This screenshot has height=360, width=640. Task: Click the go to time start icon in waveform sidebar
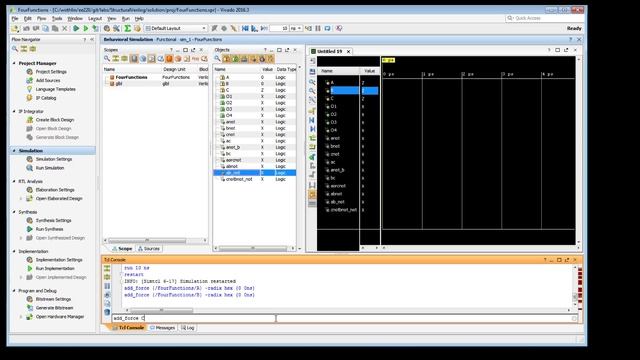pos(312,120)
